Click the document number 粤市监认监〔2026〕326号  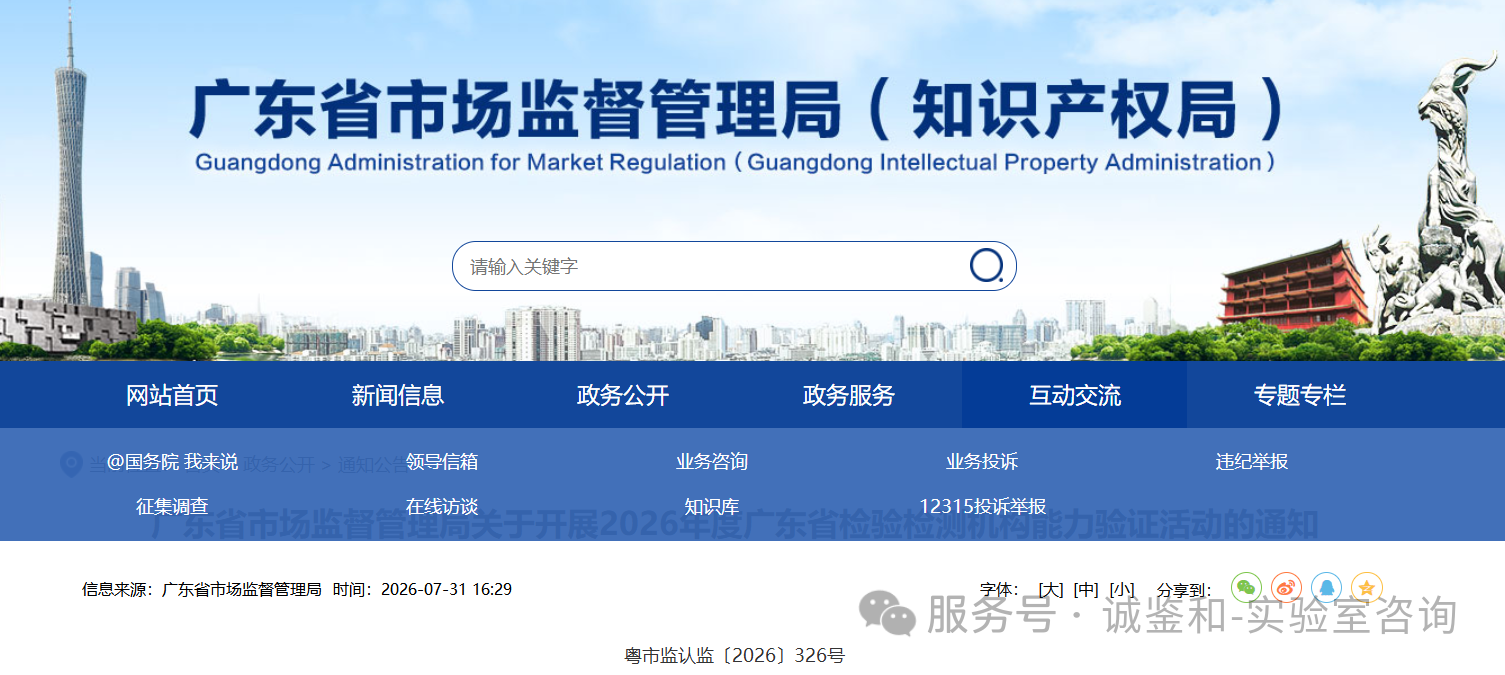735,656
